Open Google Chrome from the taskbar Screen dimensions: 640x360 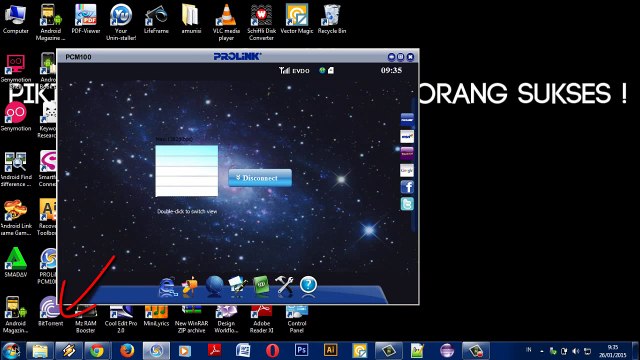[97, 351]
